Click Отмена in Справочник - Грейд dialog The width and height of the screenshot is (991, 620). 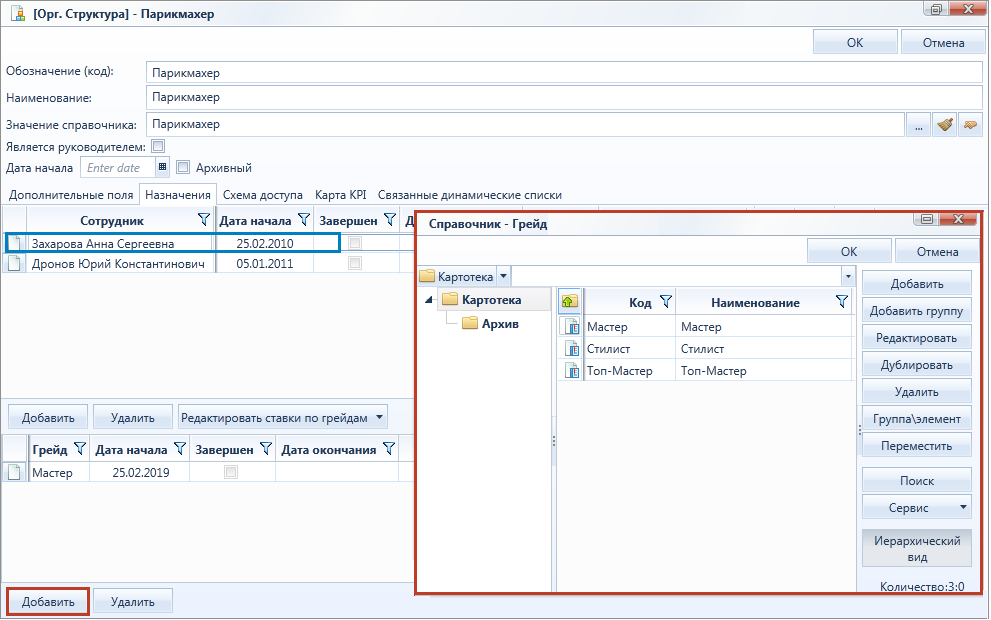[x=937, y=251]
